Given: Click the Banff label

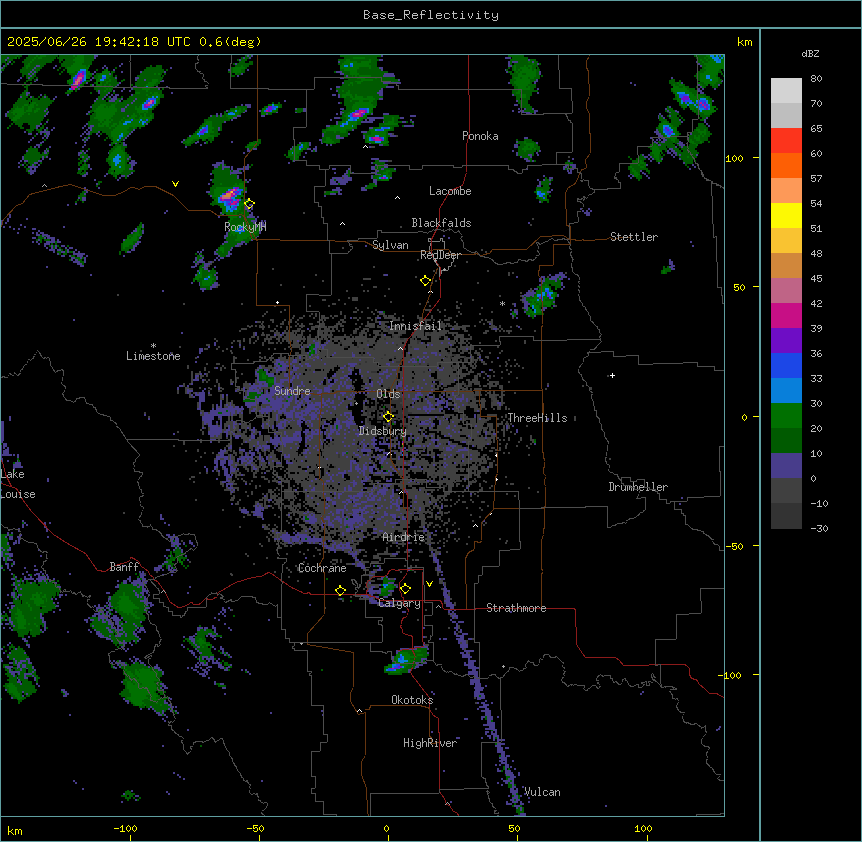Looking at the screenshot, I should pyautogui.click(x=124, y=567).
